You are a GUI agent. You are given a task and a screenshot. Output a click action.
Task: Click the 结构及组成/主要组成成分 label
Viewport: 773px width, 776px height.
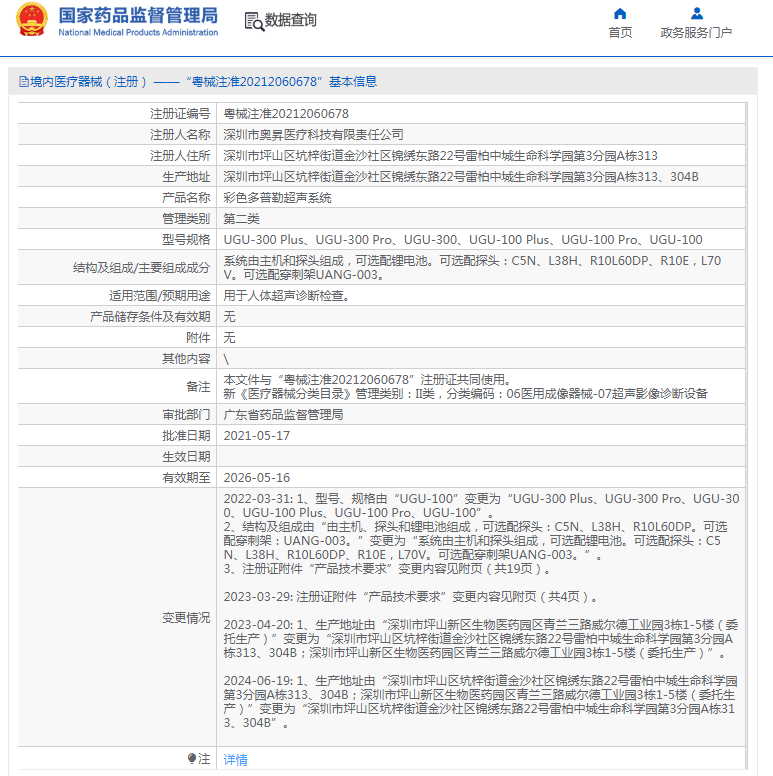pos(142,268)
